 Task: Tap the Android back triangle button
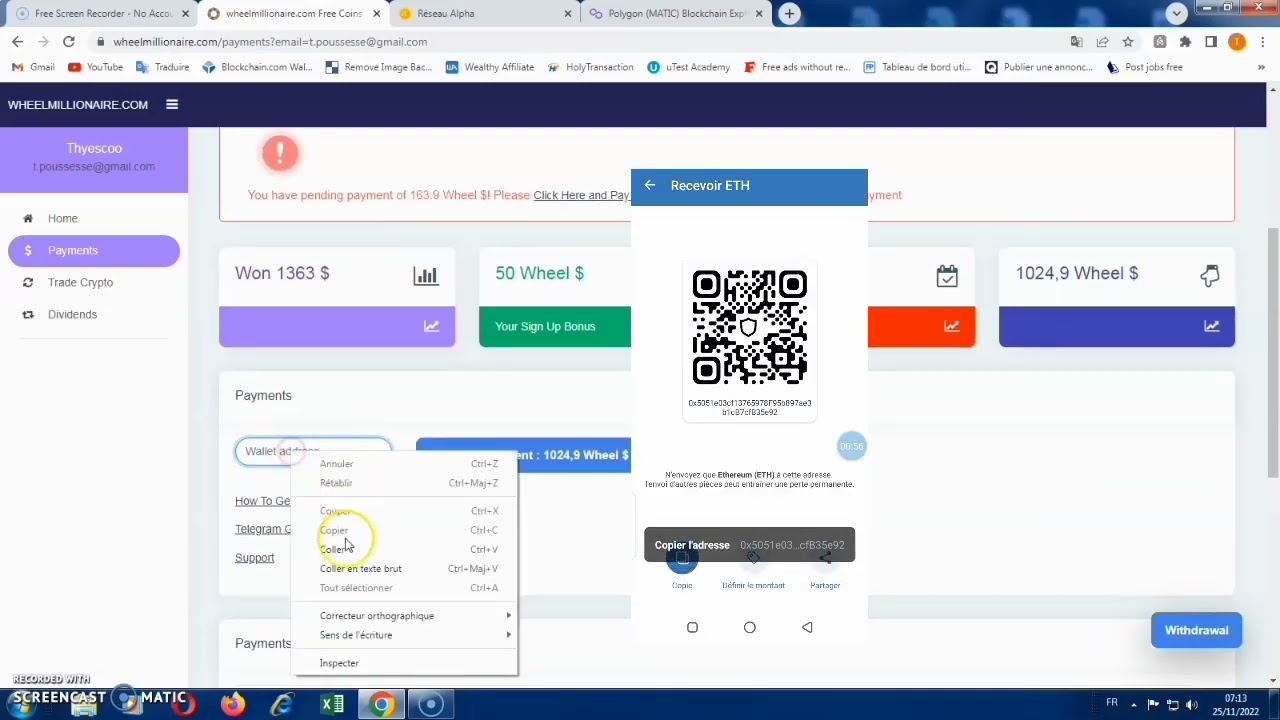(x=807, y=627)
